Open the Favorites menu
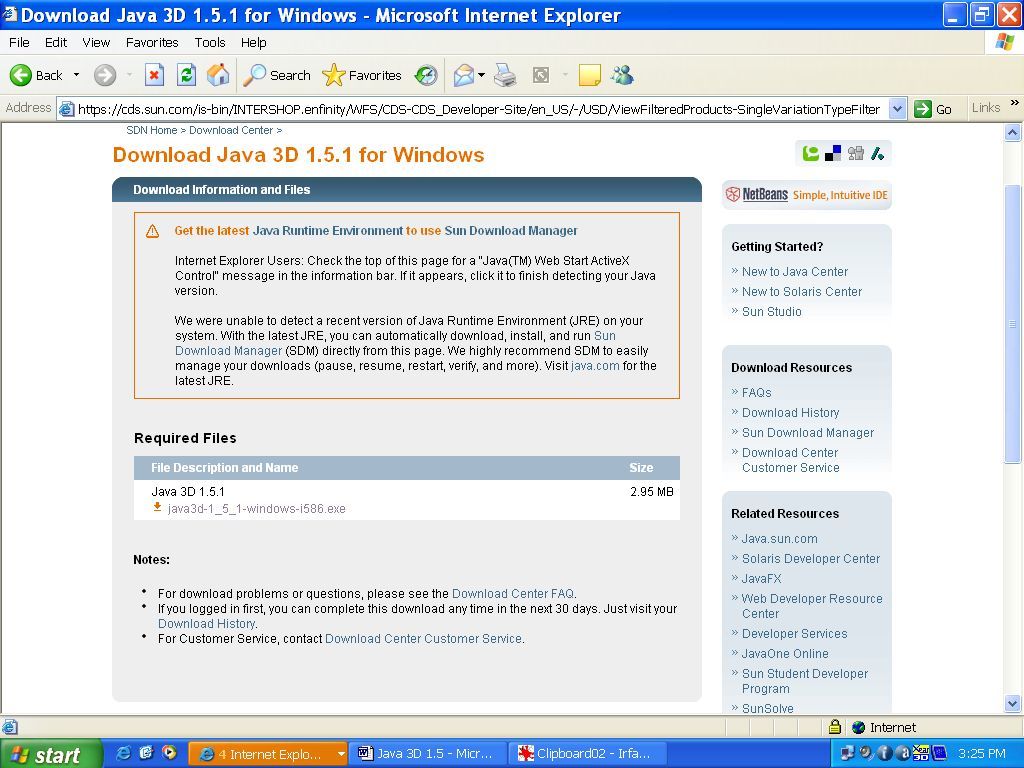Image resolution: width=1024 pixels, height=768 pixels. pyautogui.click(x=152, y=42)
